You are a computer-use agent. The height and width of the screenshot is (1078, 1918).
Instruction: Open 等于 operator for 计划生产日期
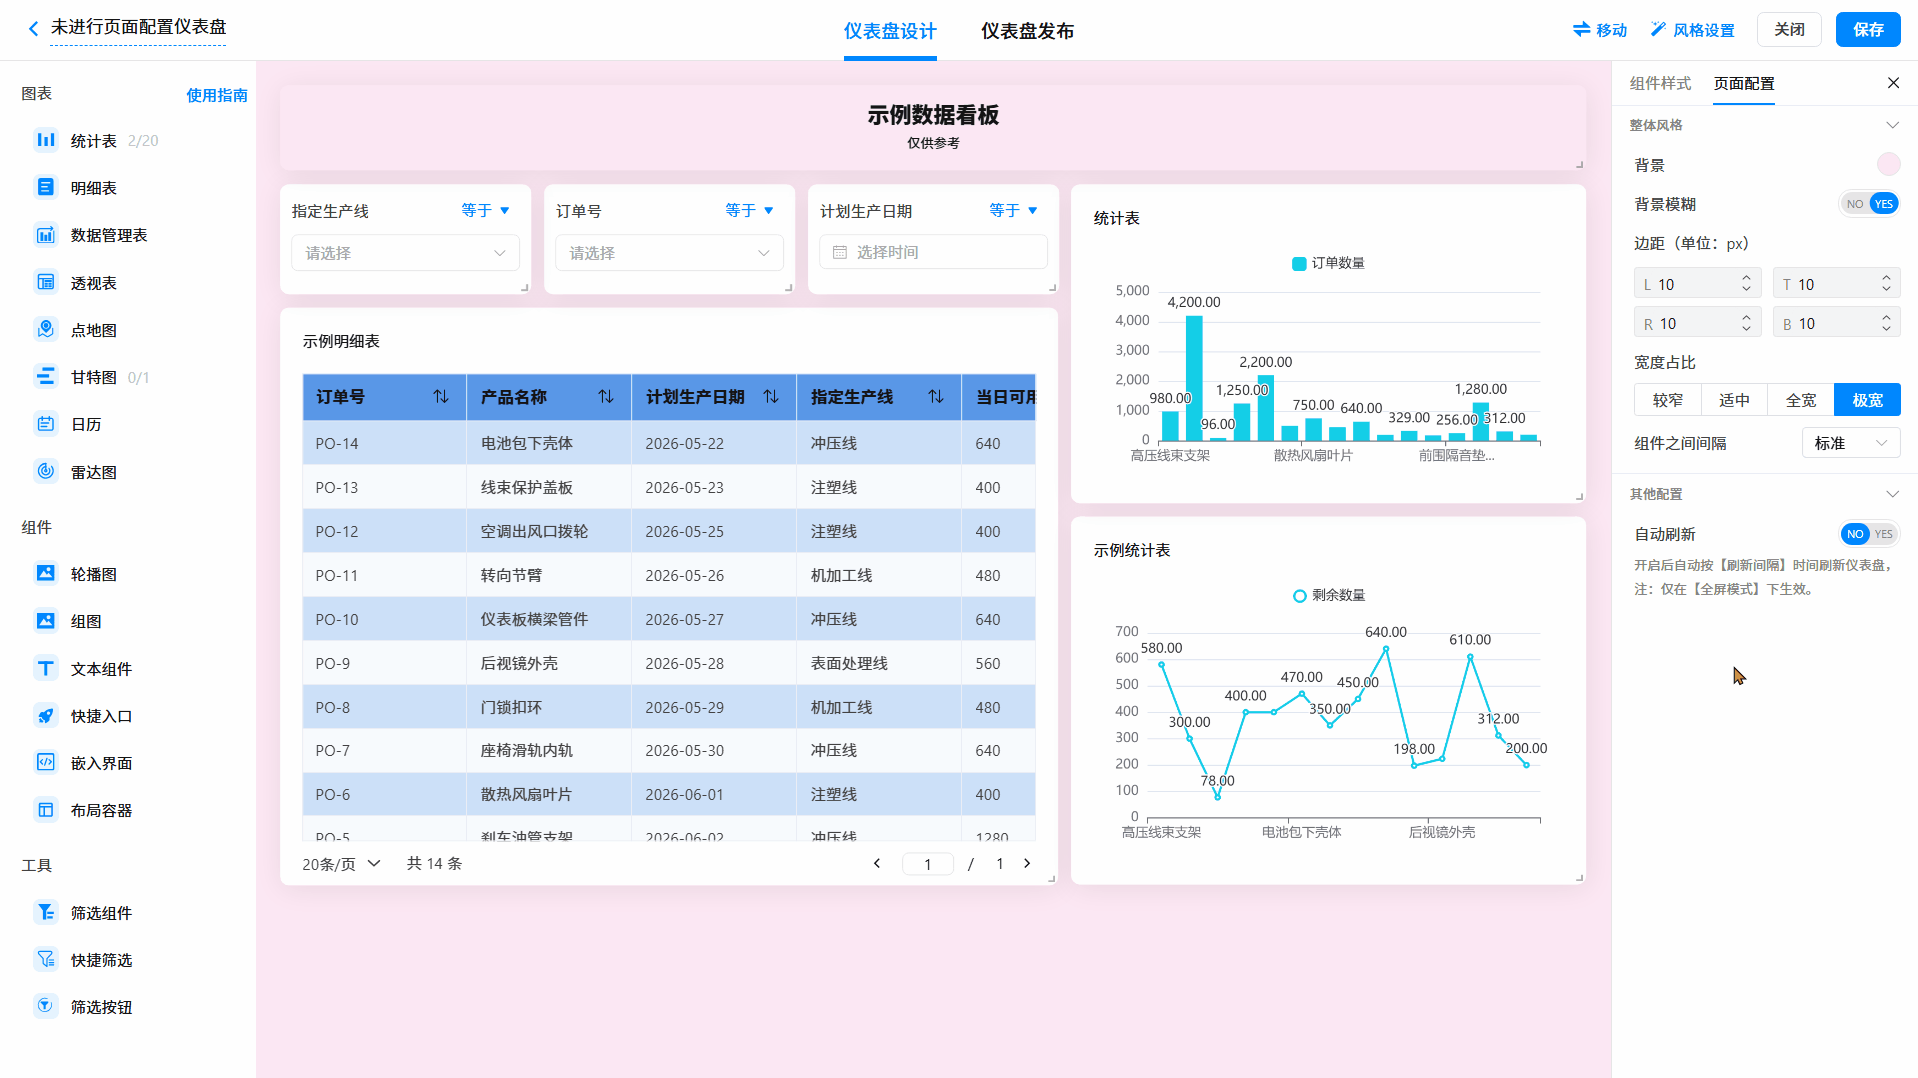click(1014, 210)
